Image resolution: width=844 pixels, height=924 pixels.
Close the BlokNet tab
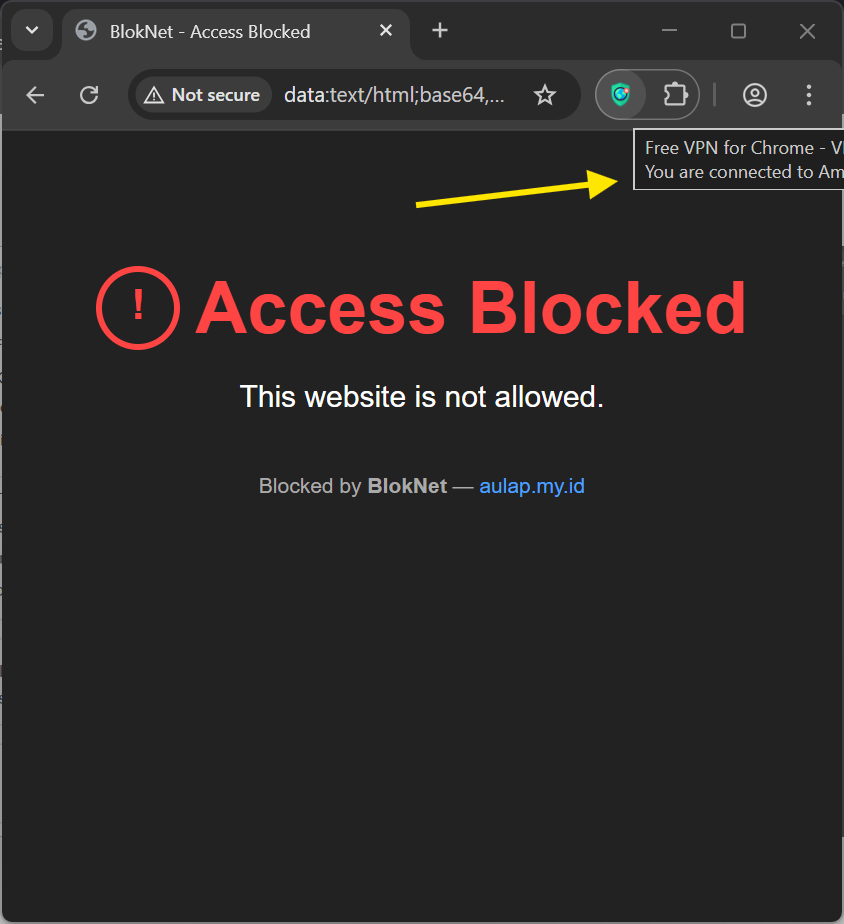tap(386, 31)
